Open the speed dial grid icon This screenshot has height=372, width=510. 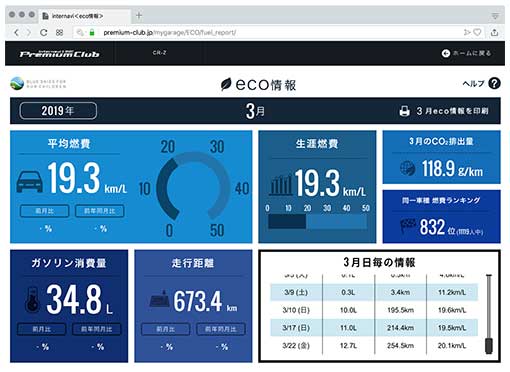pos(59,32)
